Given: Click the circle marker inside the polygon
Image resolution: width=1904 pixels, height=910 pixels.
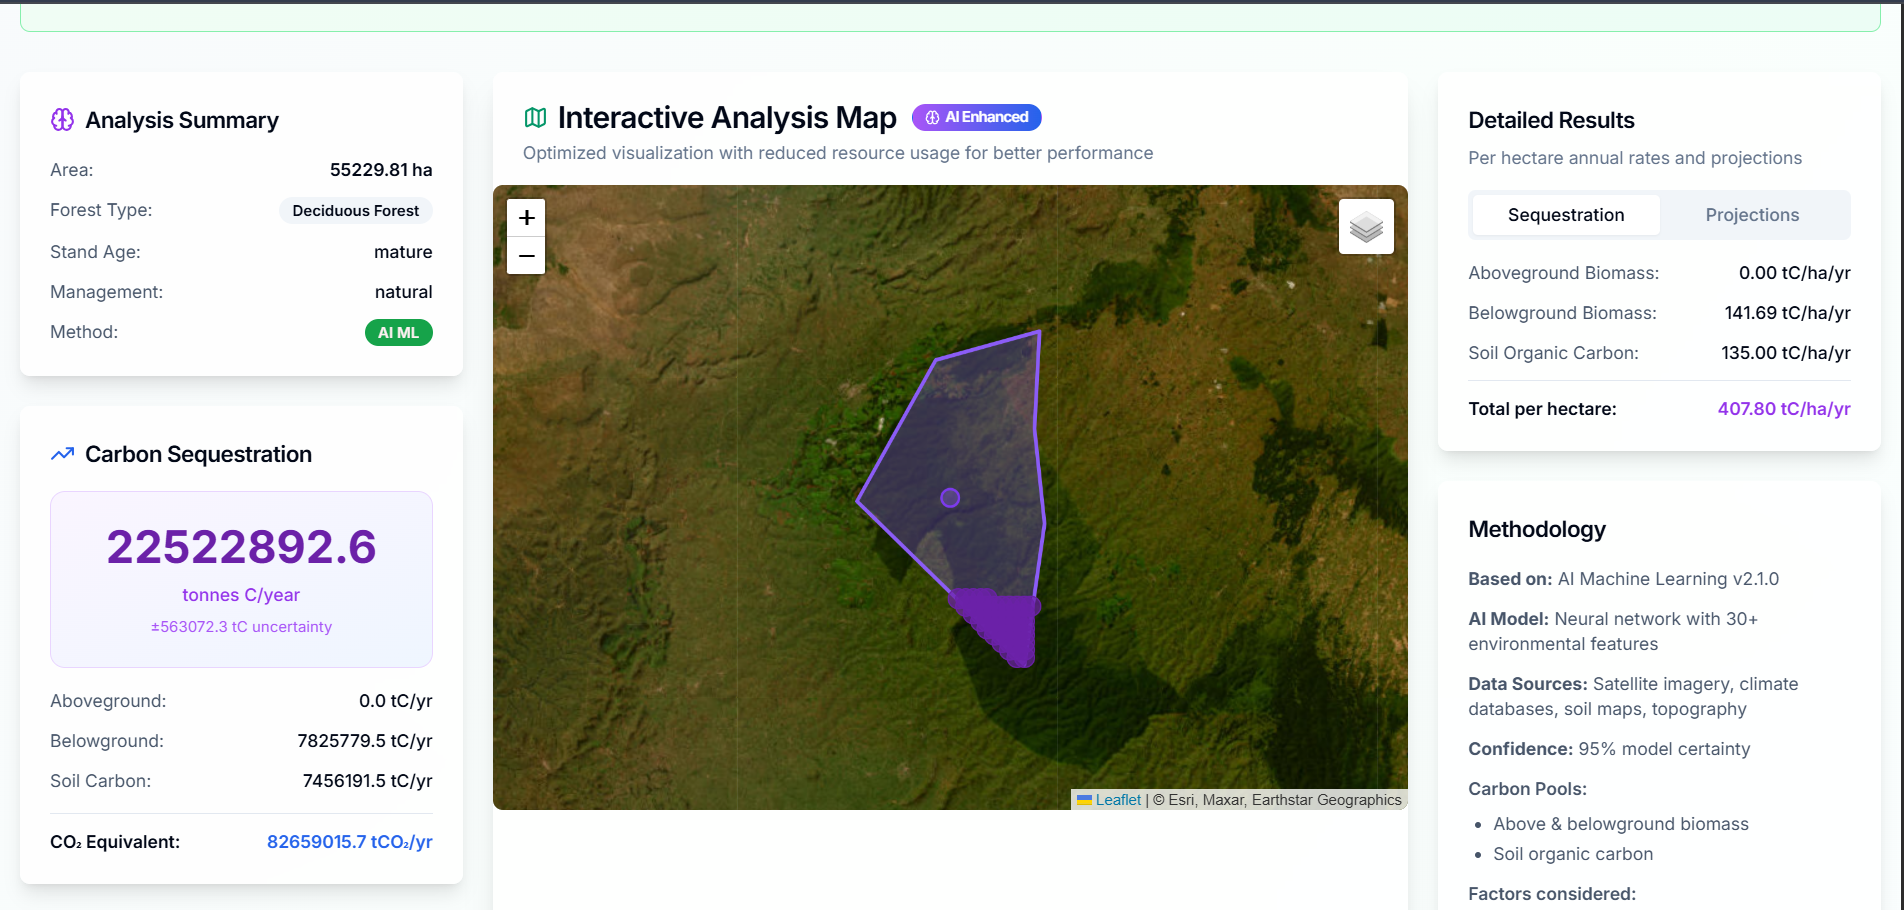Looking at the screenshot, I should (x=950, y=498).
